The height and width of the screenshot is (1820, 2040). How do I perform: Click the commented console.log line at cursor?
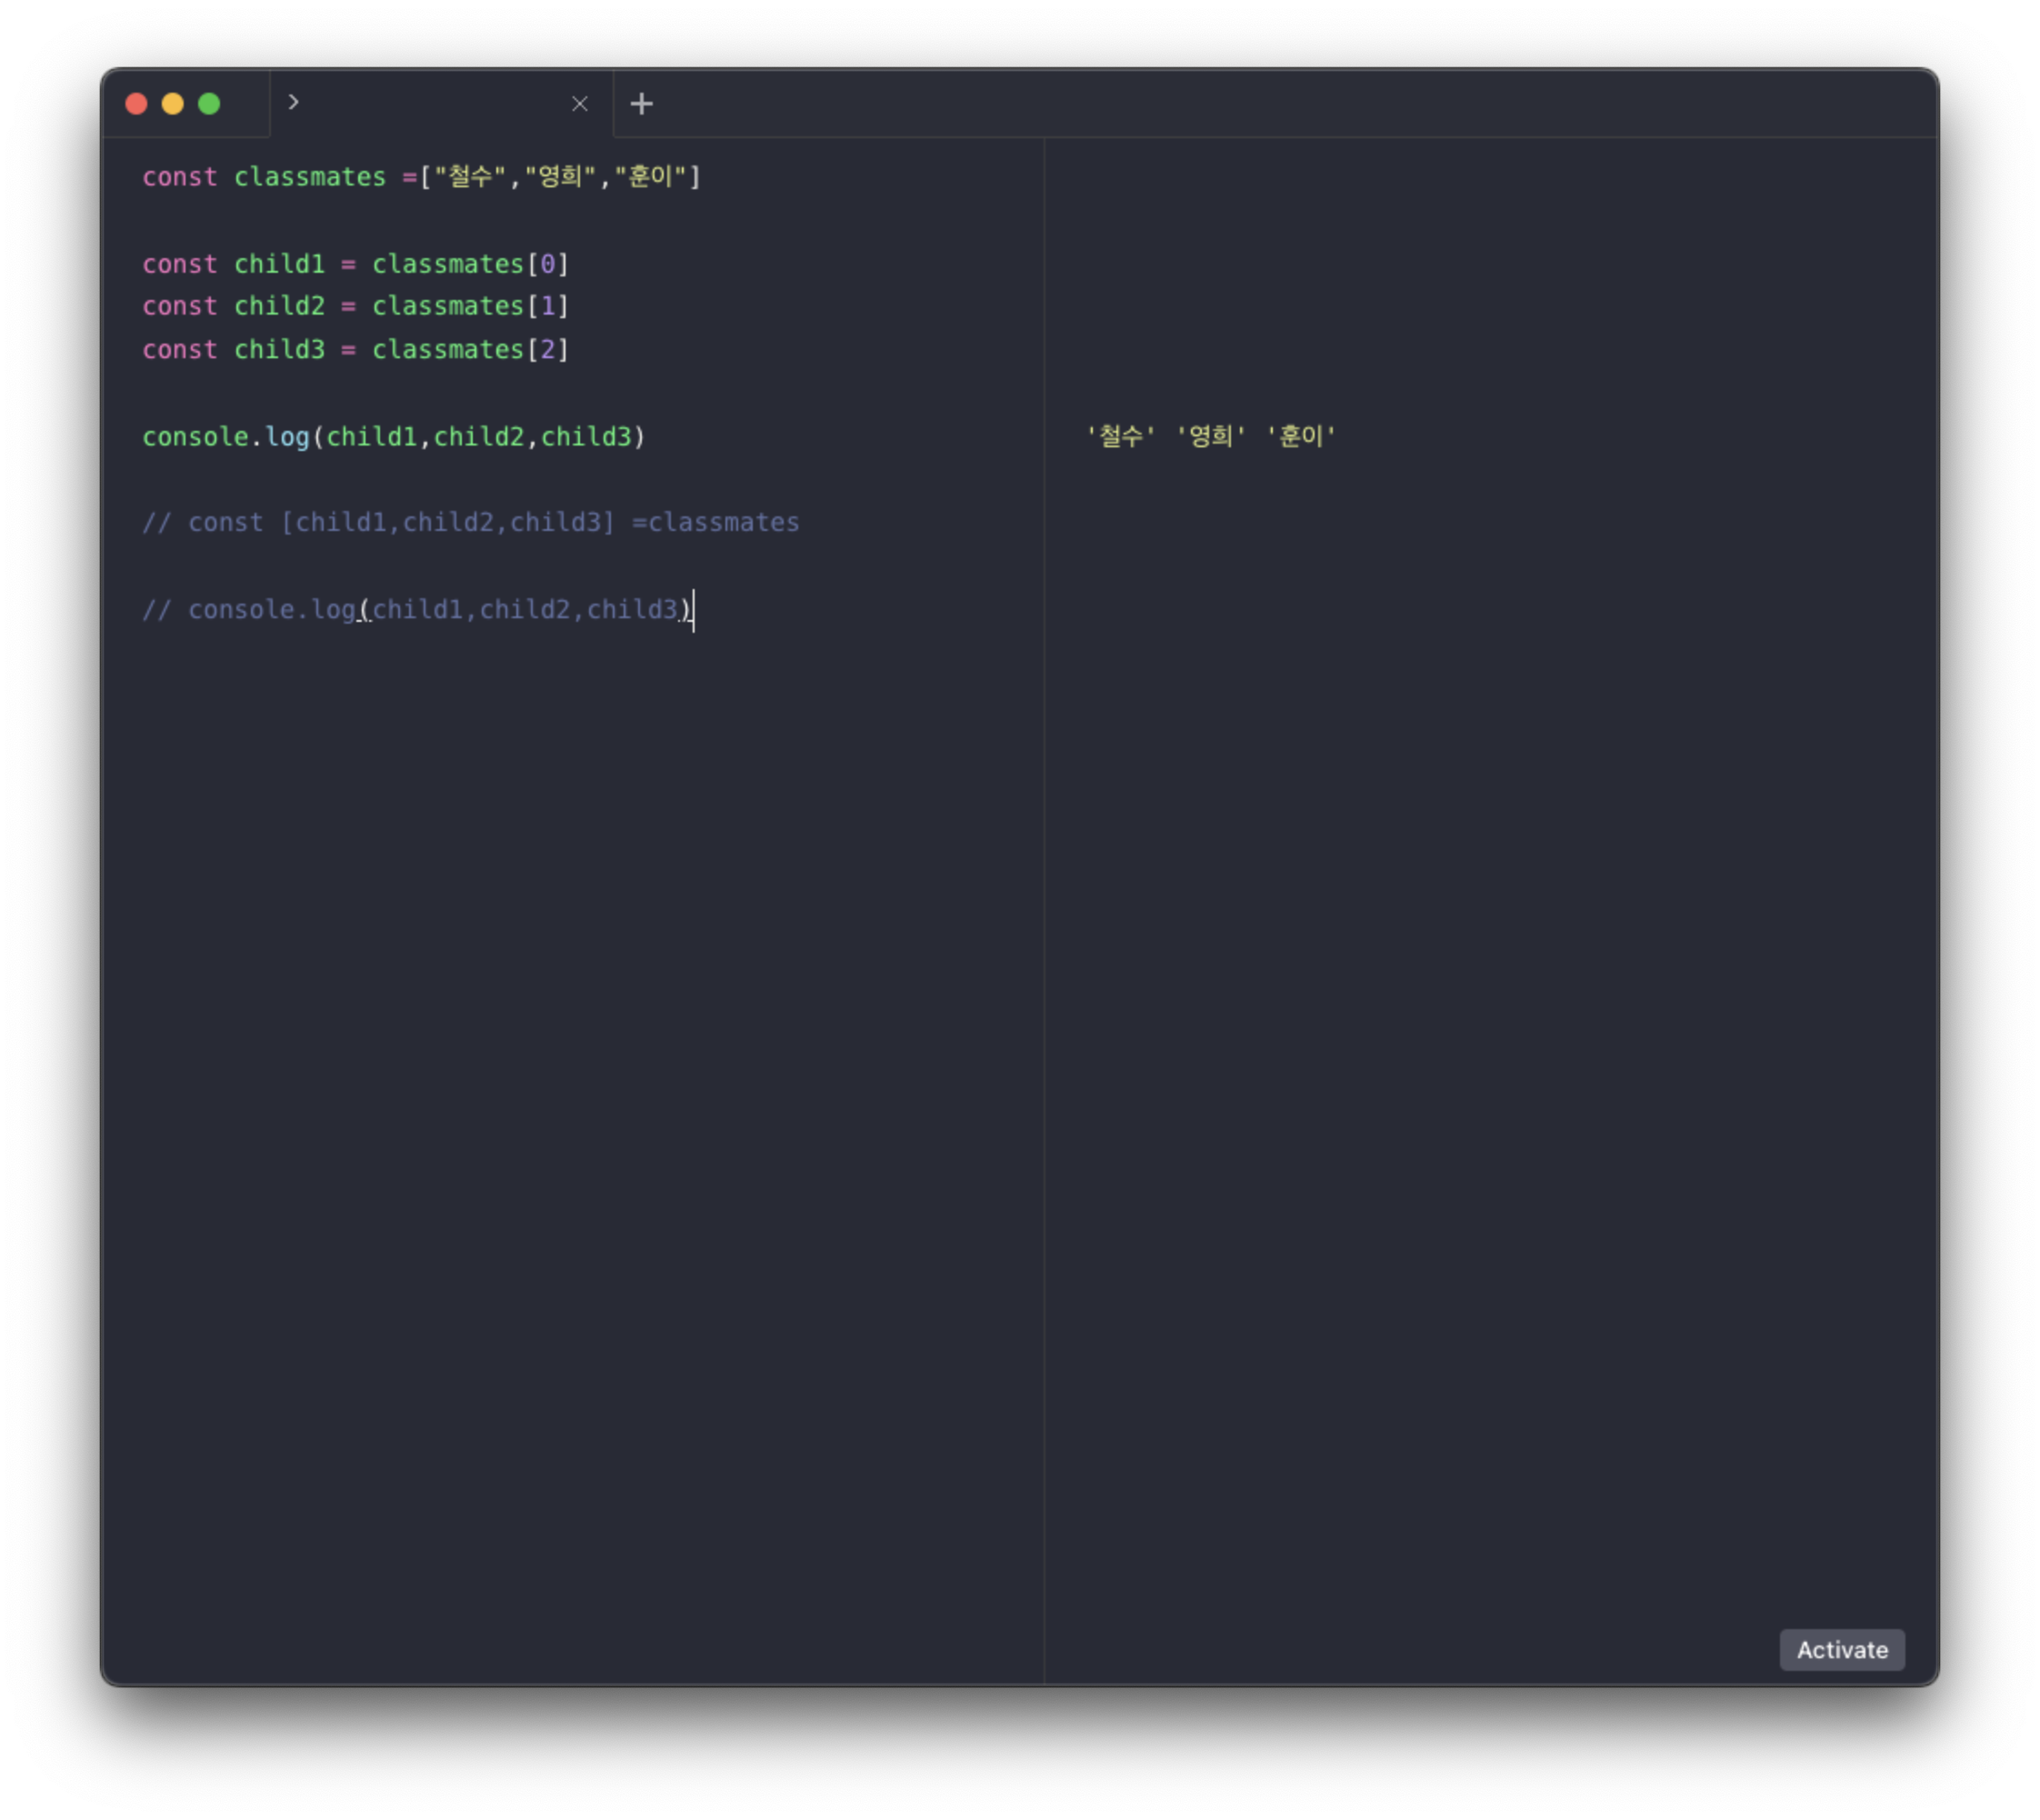pos(418,610)
